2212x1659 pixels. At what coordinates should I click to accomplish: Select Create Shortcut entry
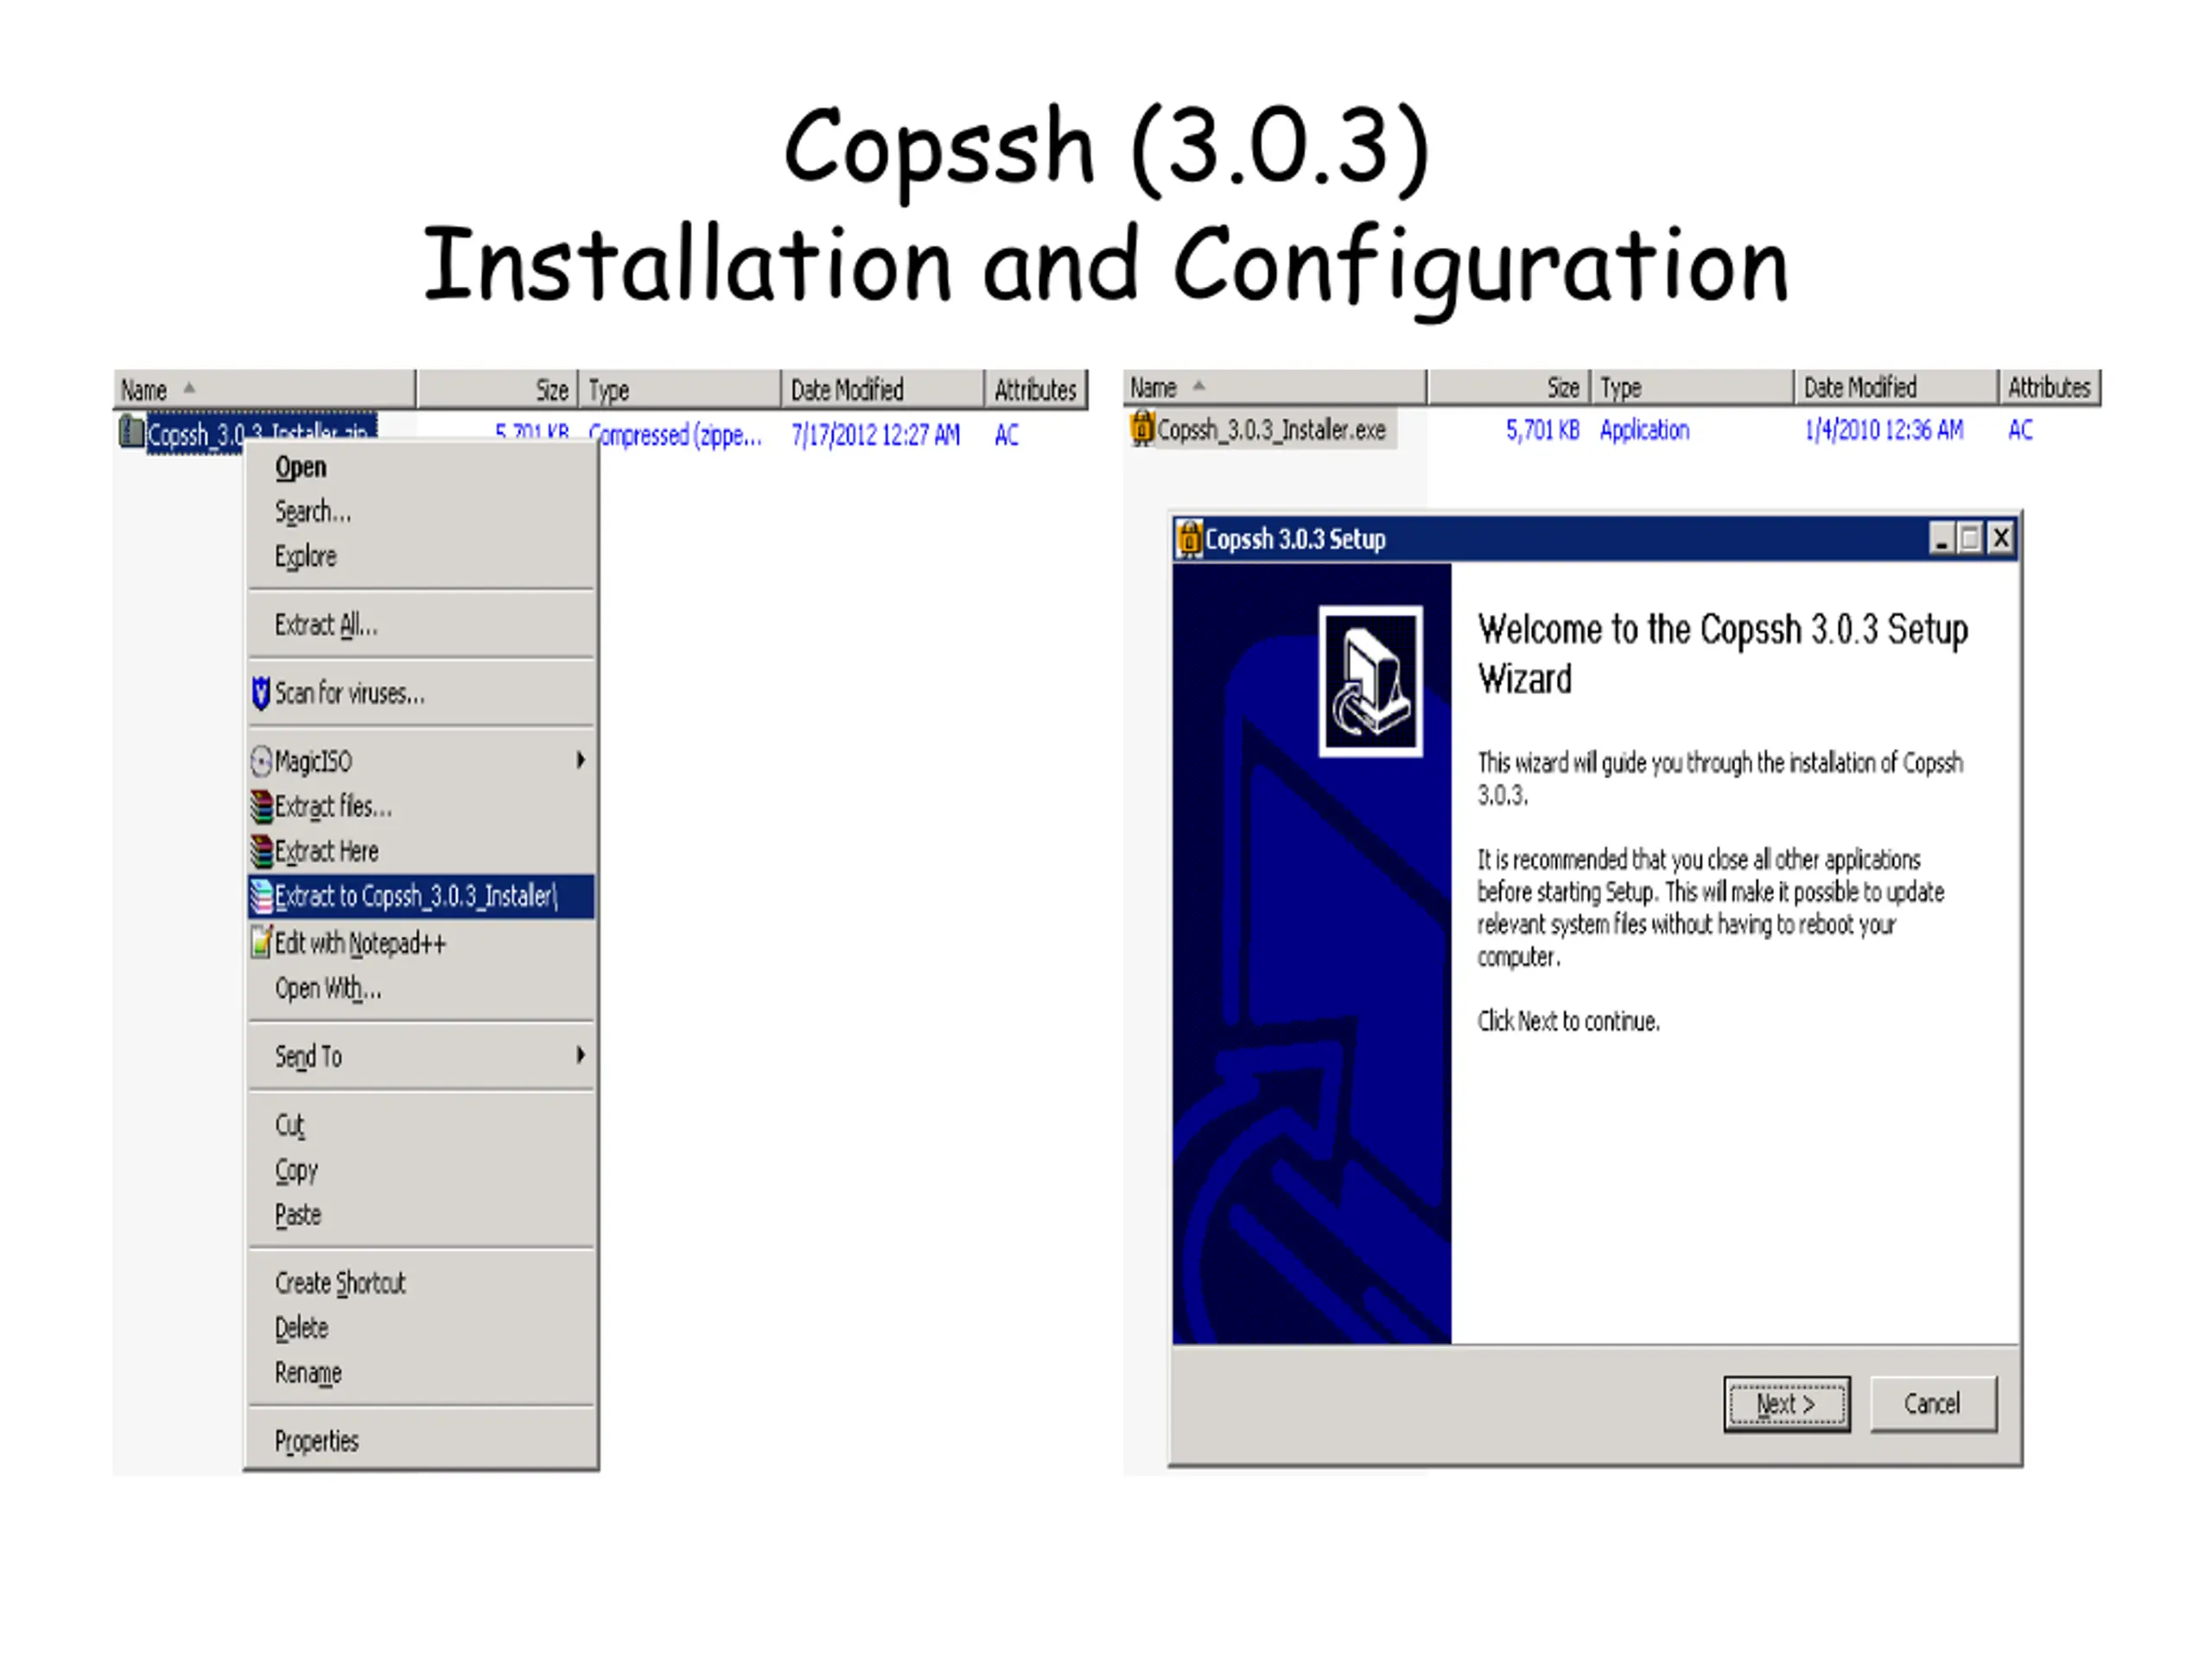coord(420,1283)
